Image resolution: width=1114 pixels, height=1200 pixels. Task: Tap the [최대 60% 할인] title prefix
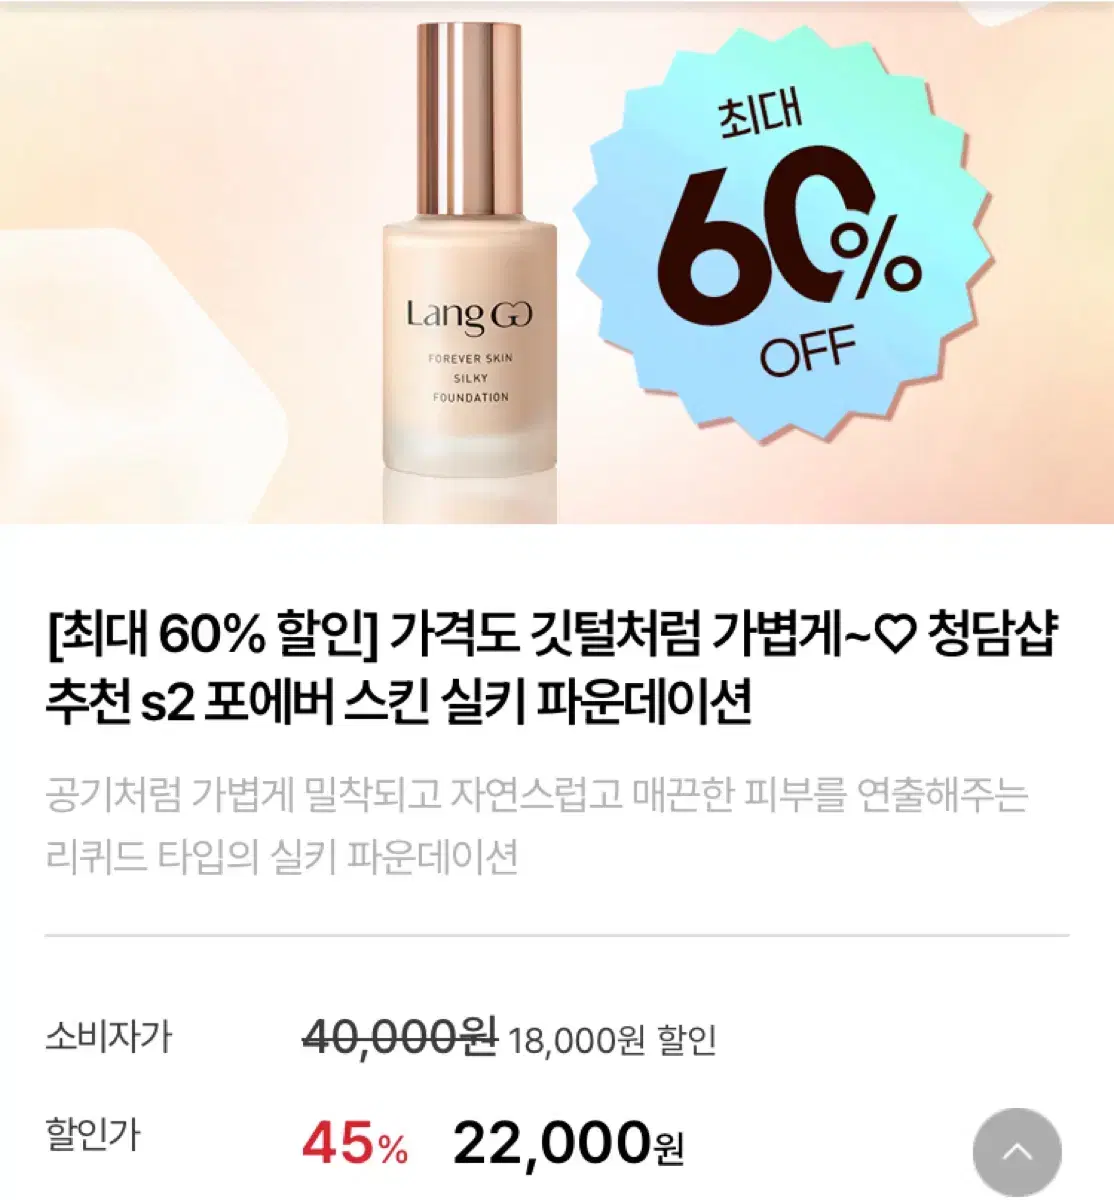(x=212, y=635)
